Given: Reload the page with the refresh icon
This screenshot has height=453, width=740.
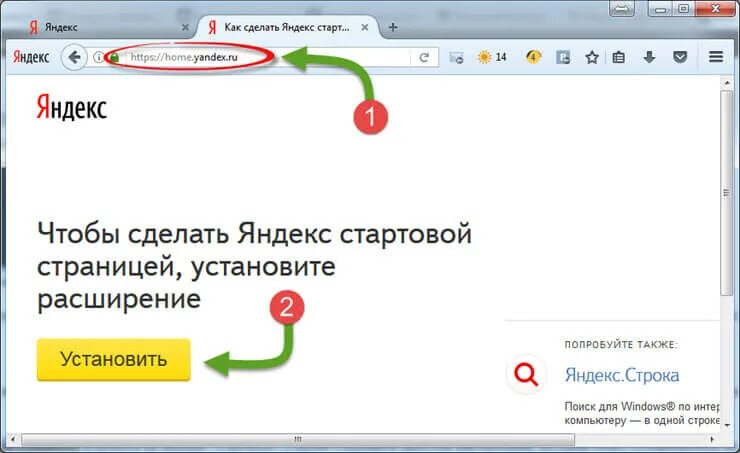Looking at the screenshot, I should (424, 58).
